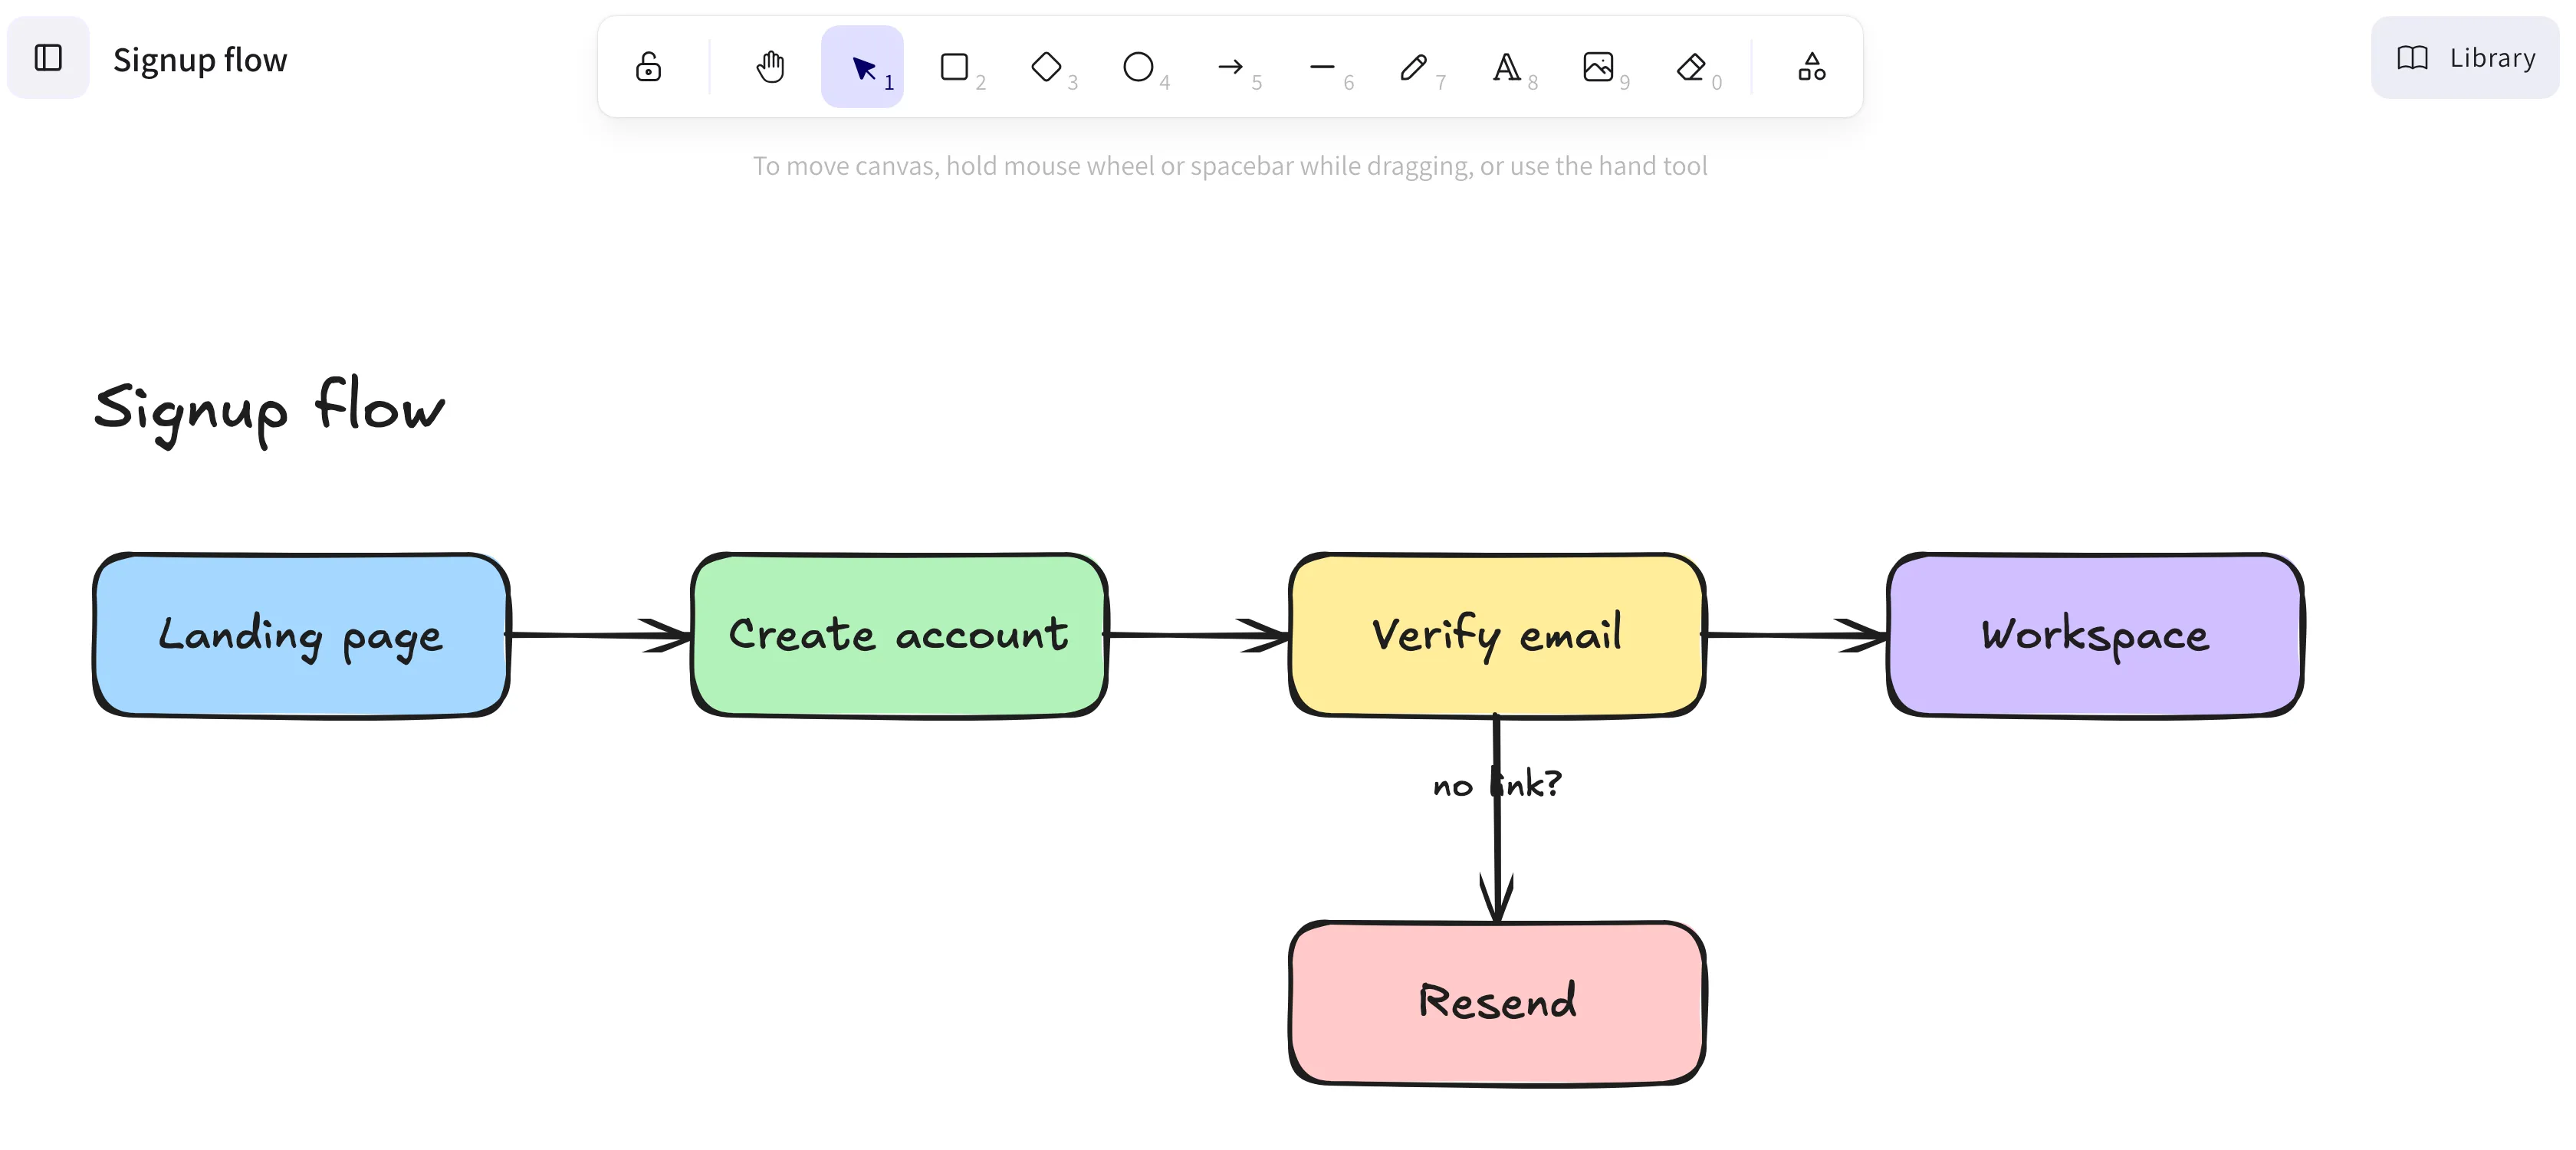The width and height of the screenshot is (2576, 1150).
Task: Toggle the sidebar panel icon
Action: (48, 58)
